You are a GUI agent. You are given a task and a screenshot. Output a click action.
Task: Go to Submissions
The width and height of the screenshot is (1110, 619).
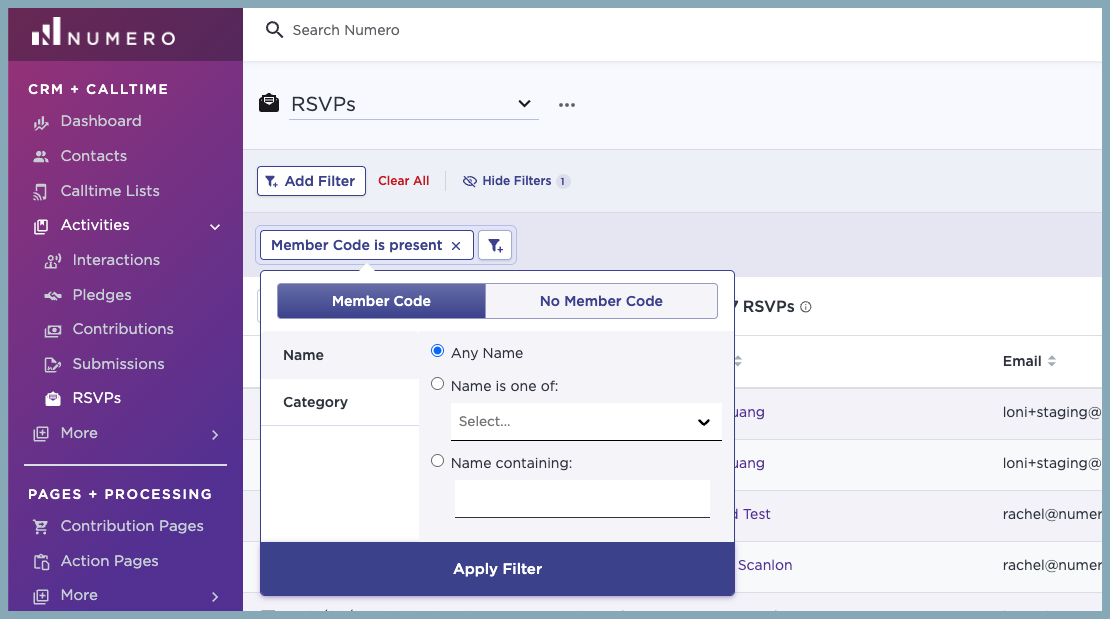coord(118,364)
